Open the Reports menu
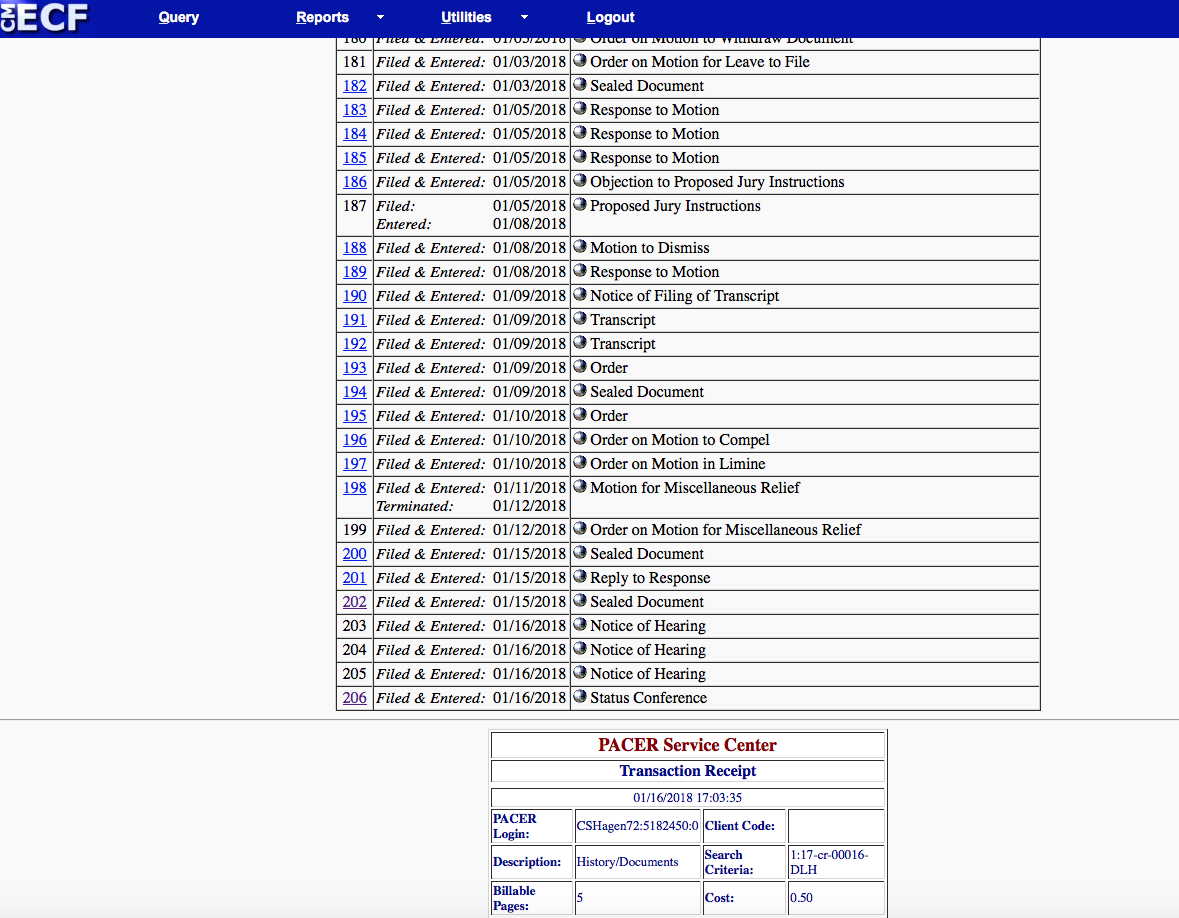Viewport: 1179px width, 918px height. [323, 17]
